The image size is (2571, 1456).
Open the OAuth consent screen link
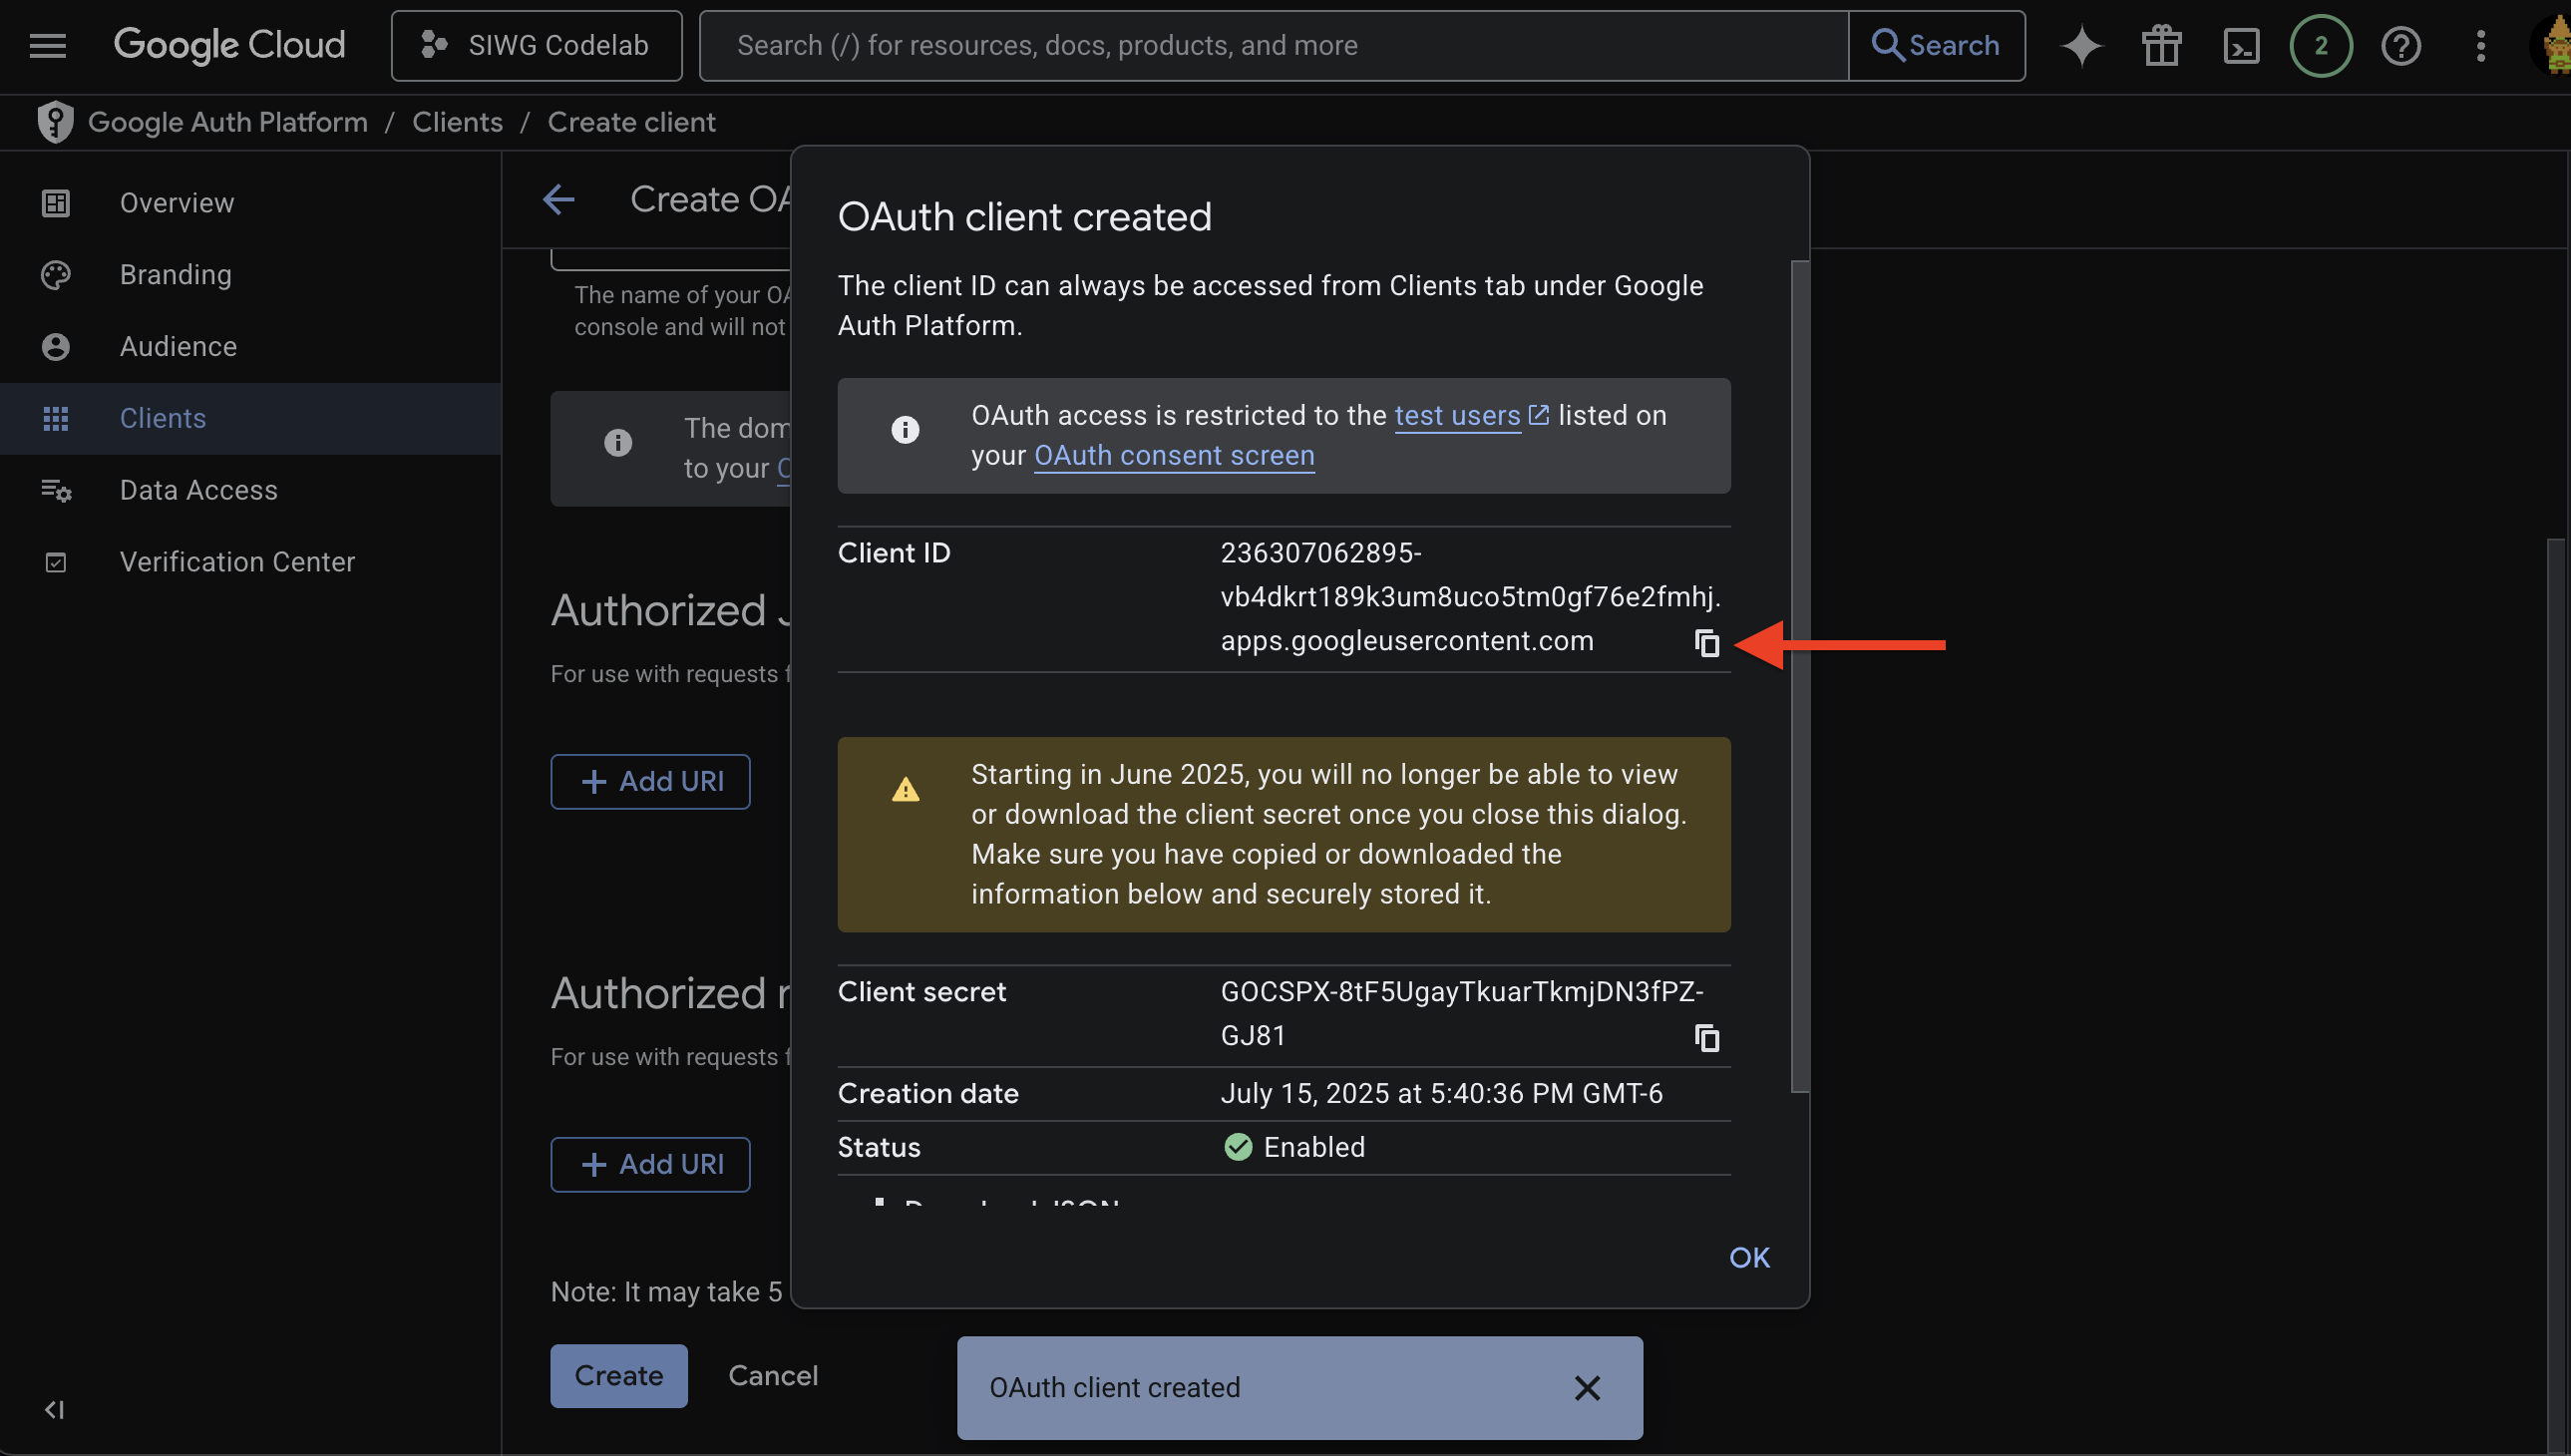click(x=1173, y=455)
